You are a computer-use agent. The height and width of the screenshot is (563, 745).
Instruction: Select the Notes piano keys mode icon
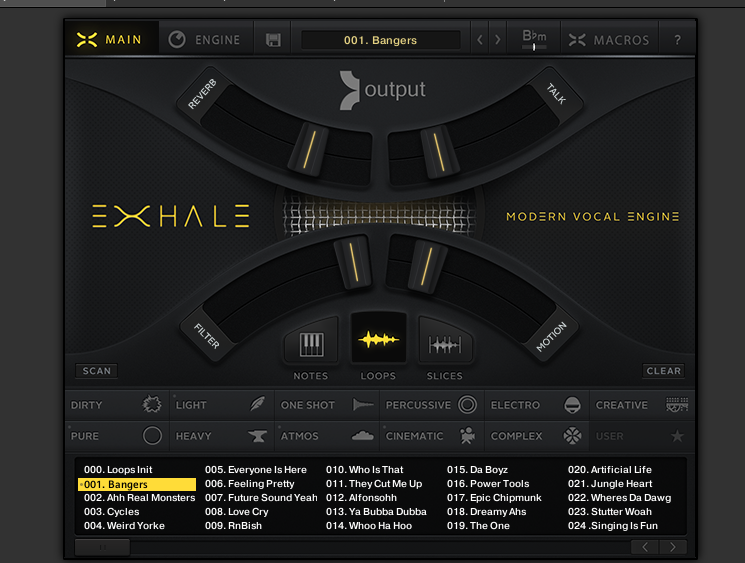tap(311, 344)
